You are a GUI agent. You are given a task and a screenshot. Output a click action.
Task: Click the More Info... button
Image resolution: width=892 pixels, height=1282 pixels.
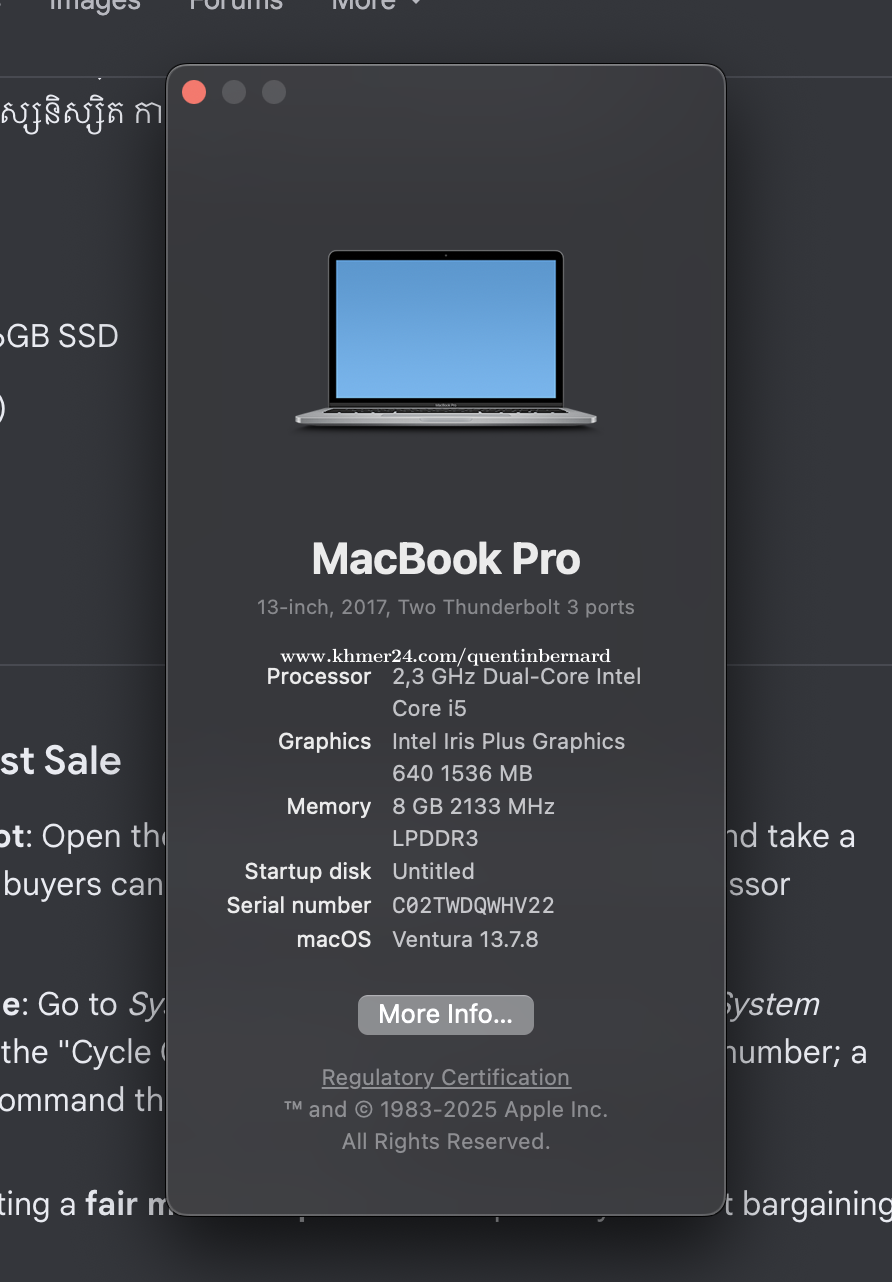446,1014
